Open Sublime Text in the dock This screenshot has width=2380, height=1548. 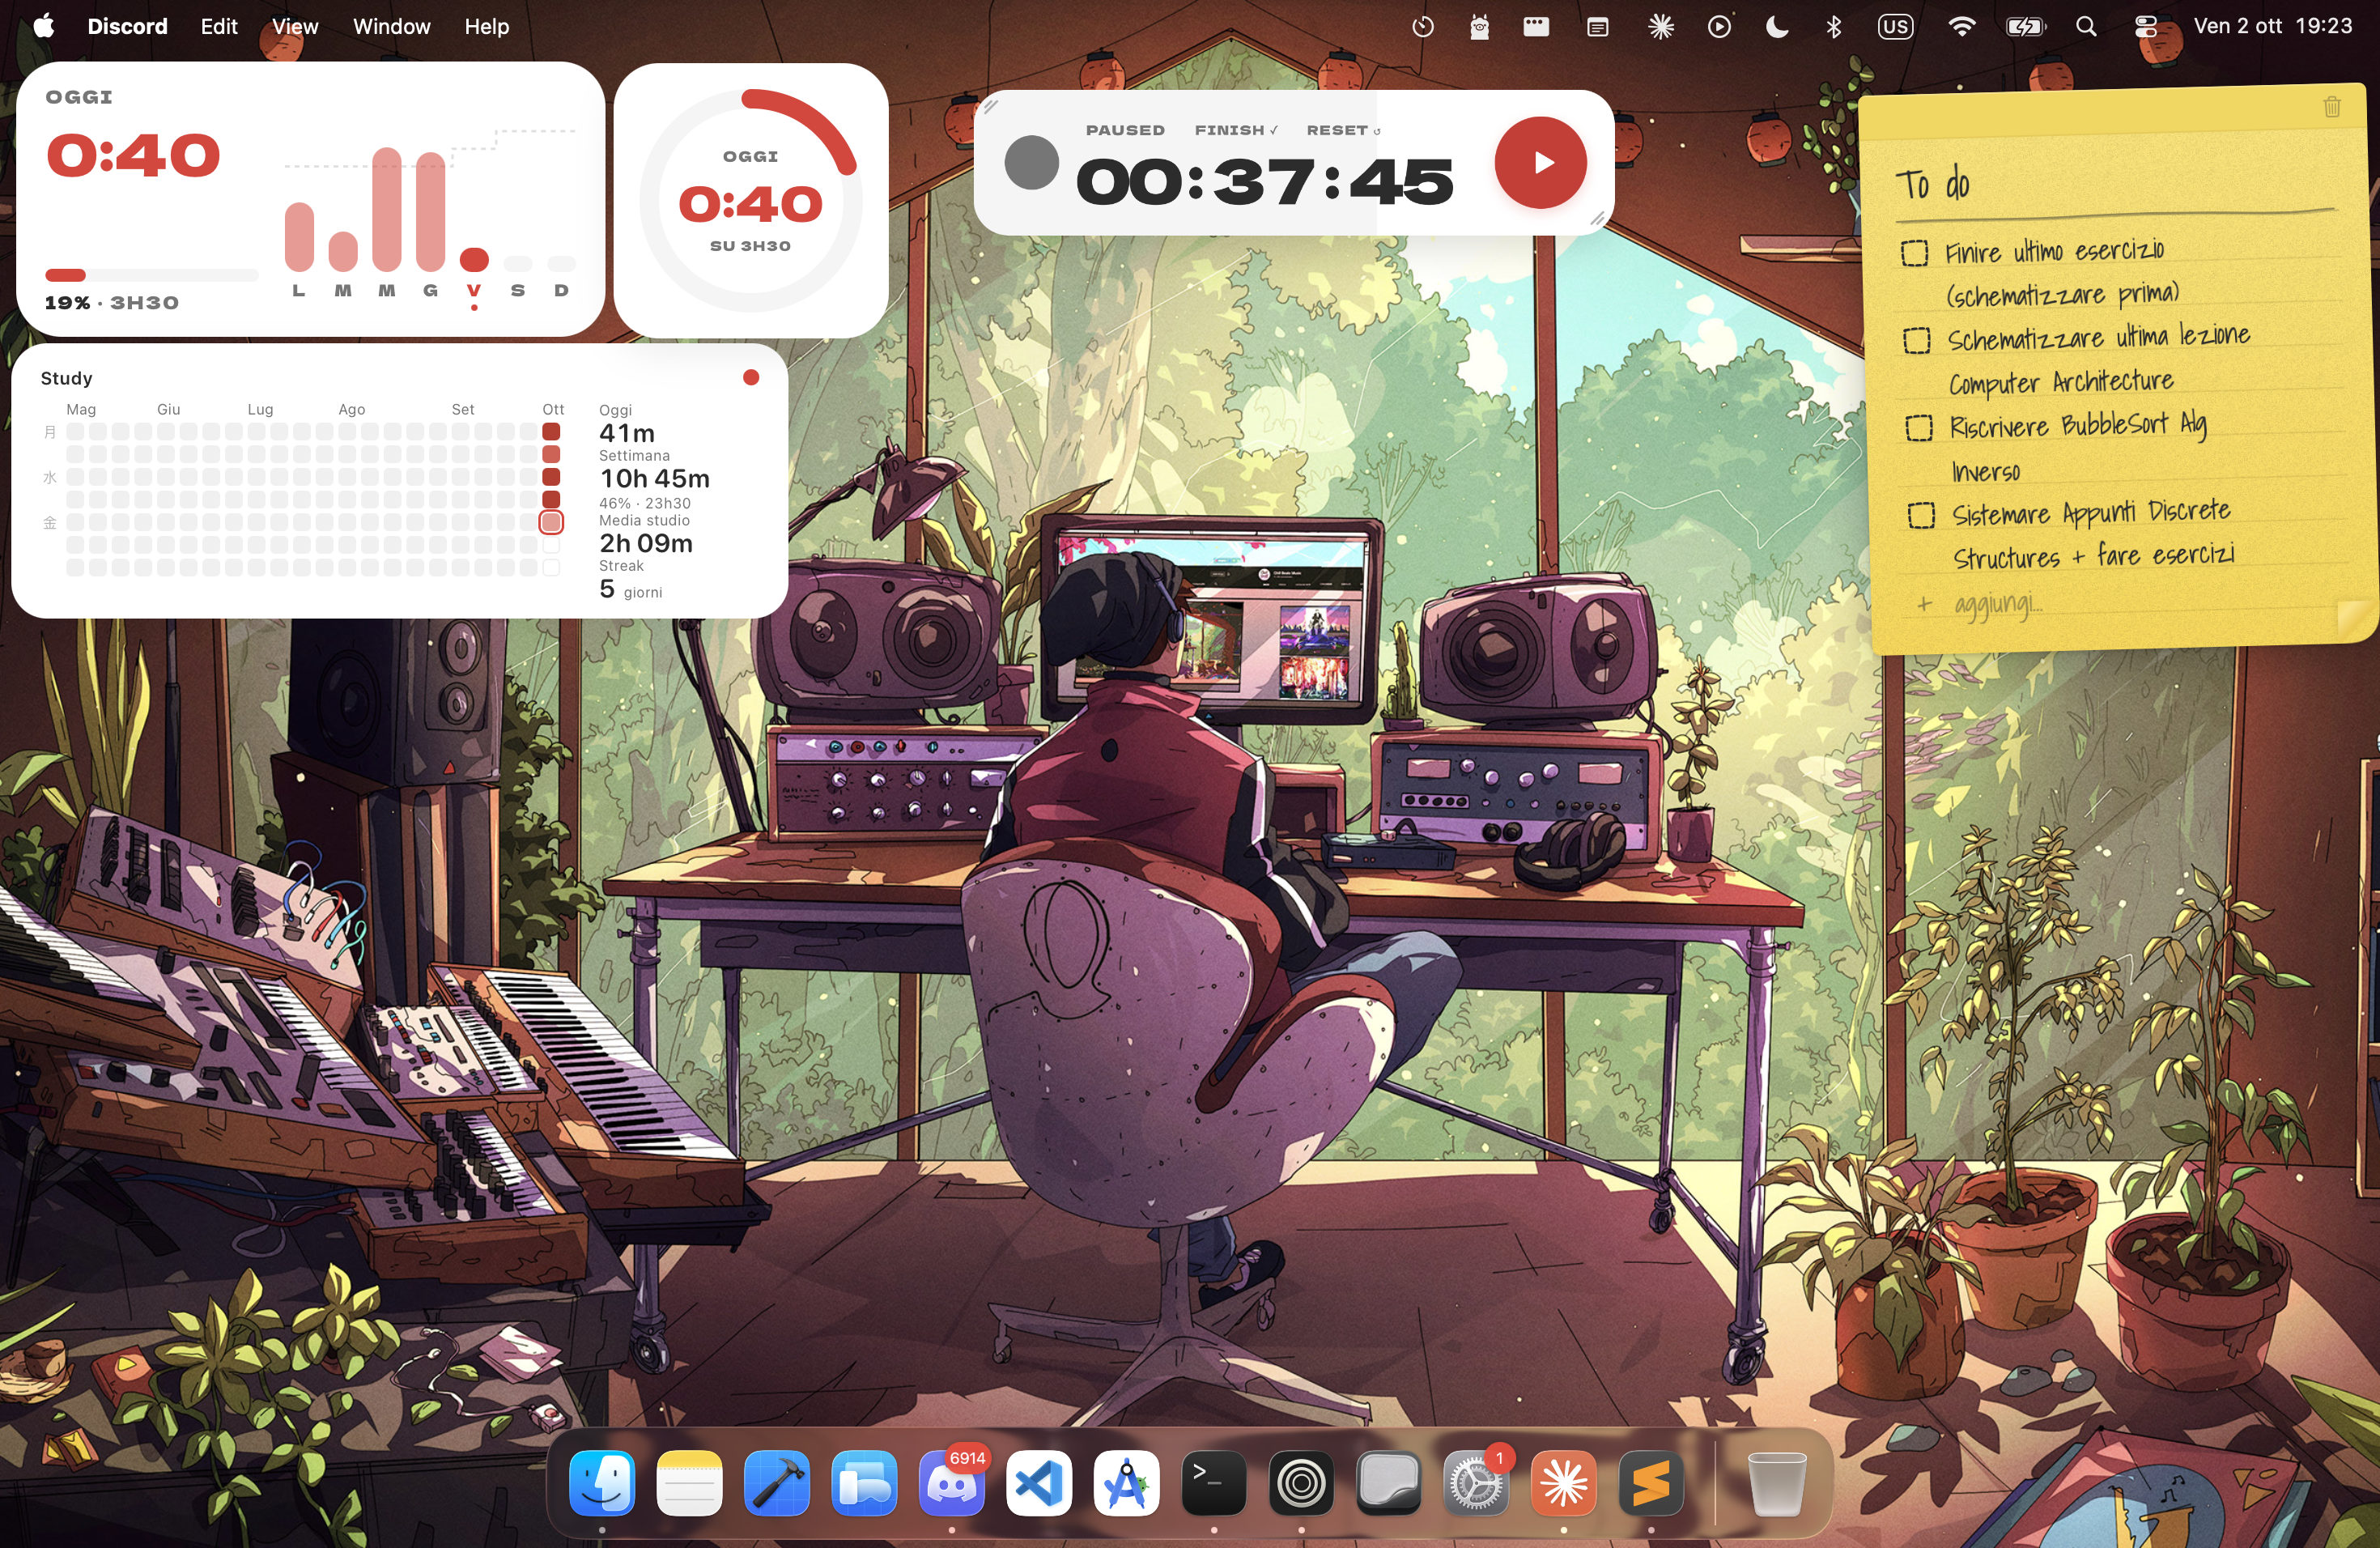(1651, 1483)
